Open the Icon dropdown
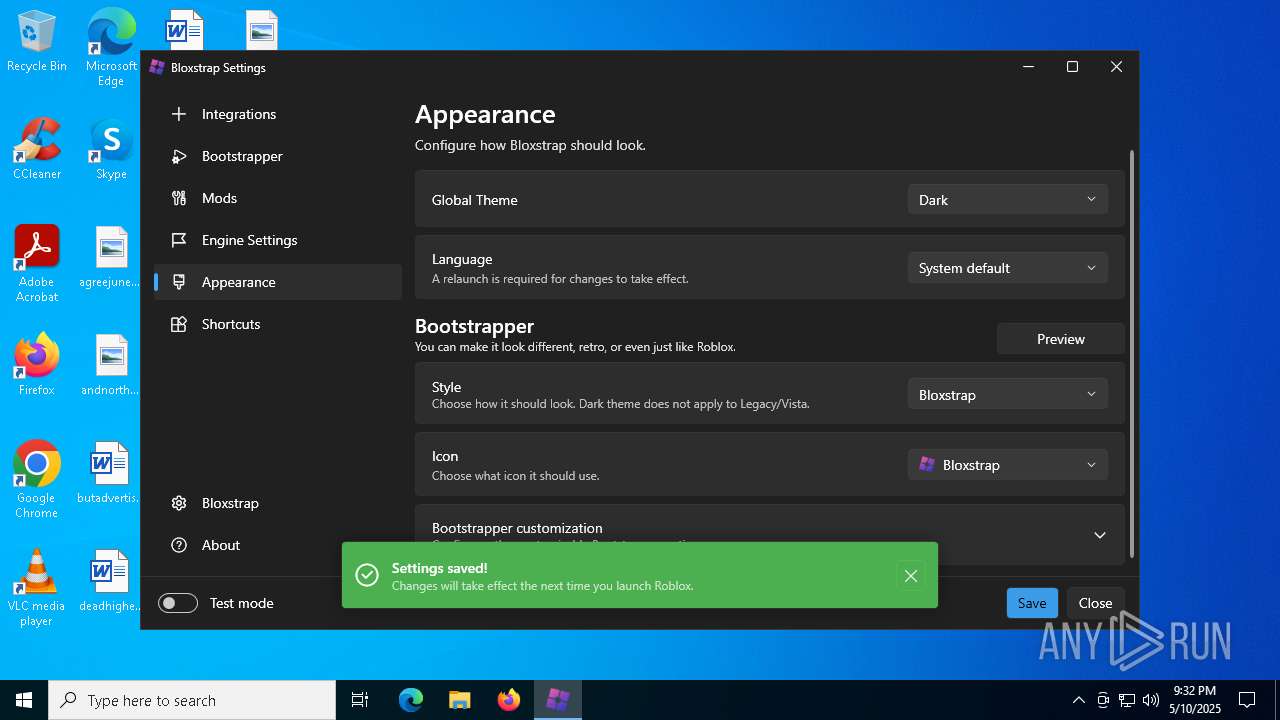The width and height of the screenshot is (1280, 720). pyautogui.click(x=1008, y=465)
